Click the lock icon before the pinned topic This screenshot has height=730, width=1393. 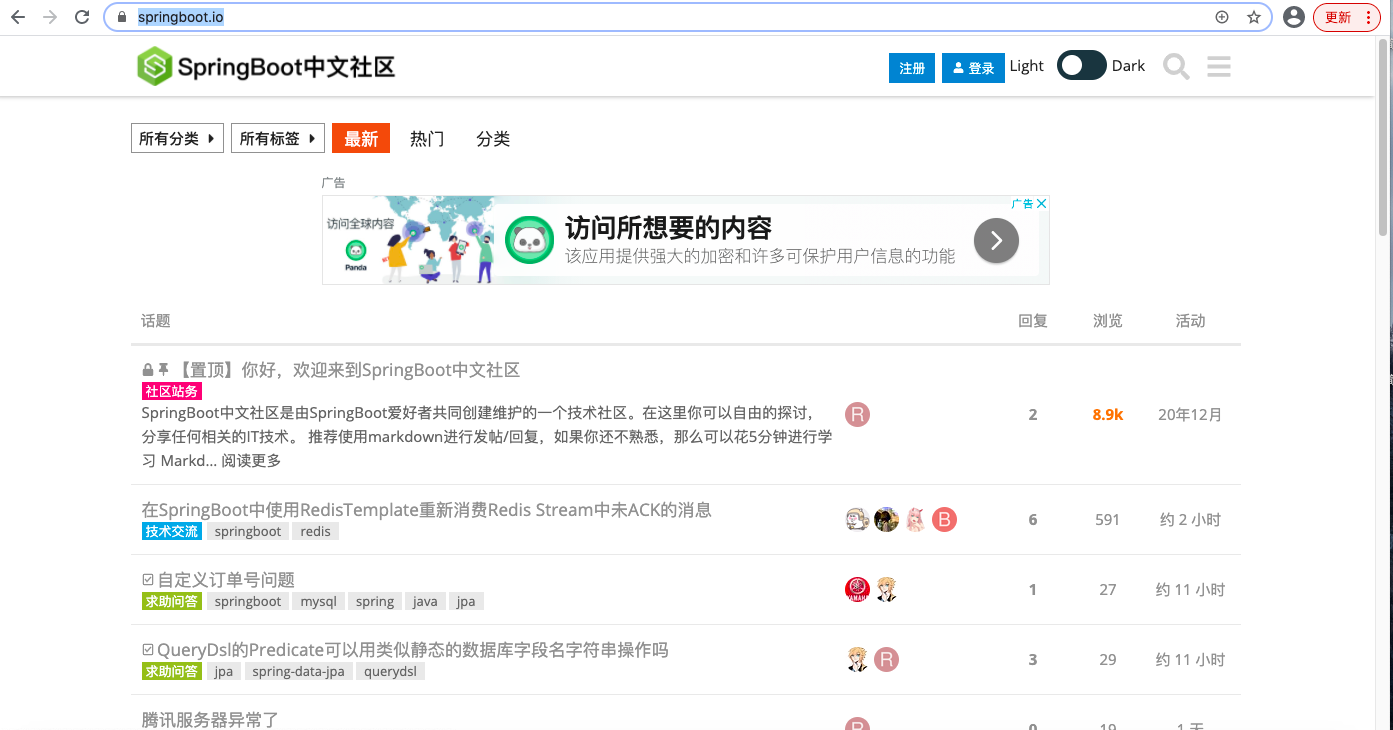(x=147, y=369)
